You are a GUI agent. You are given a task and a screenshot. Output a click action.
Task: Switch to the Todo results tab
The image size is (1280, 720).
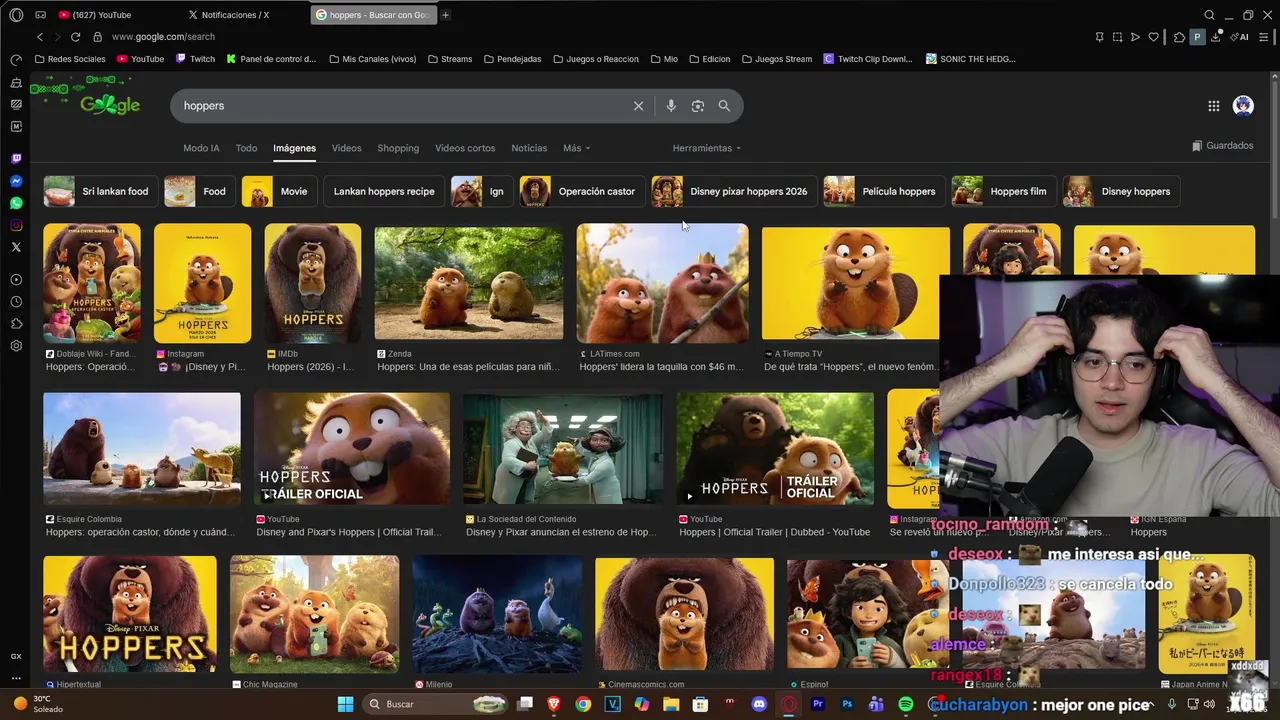tap(246, 148)
